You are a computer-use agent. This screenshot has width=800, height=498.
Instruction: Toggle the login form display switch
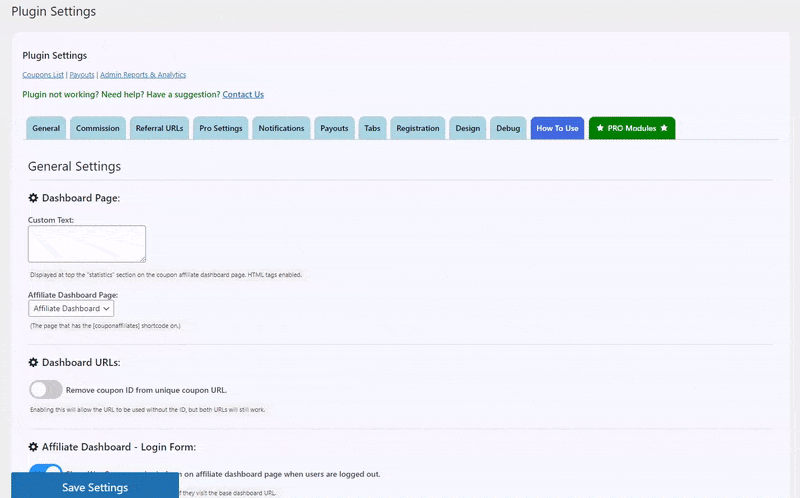click(45, 469)
